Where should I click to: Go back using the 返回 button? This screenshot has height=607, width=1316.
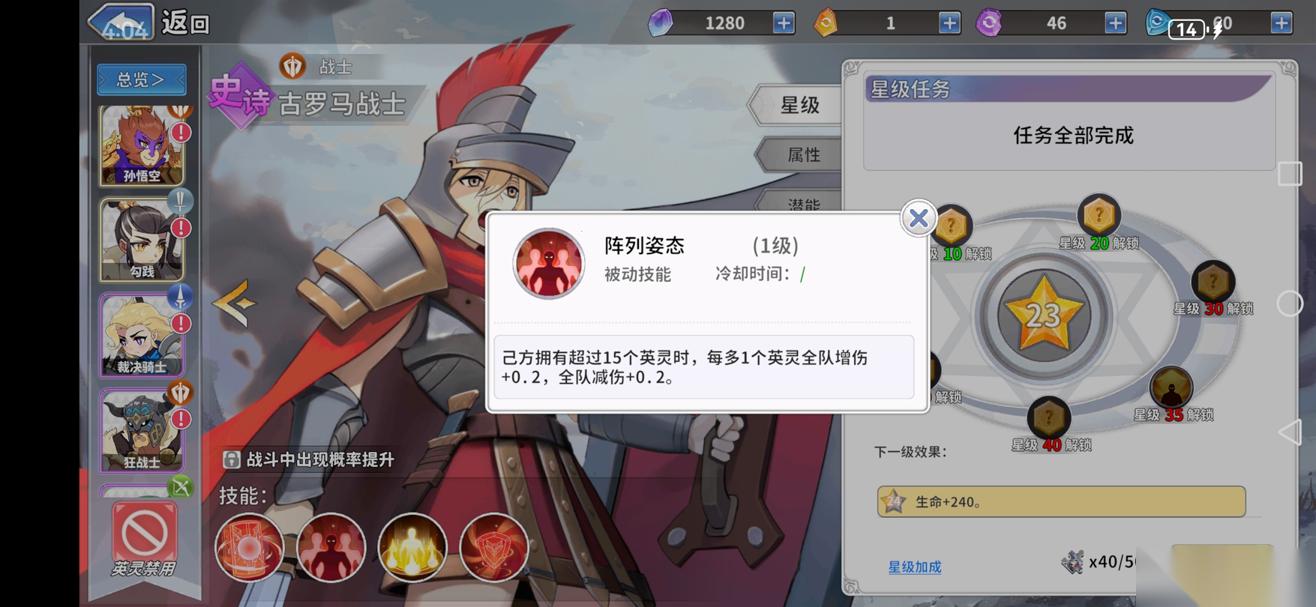[149, 22]
